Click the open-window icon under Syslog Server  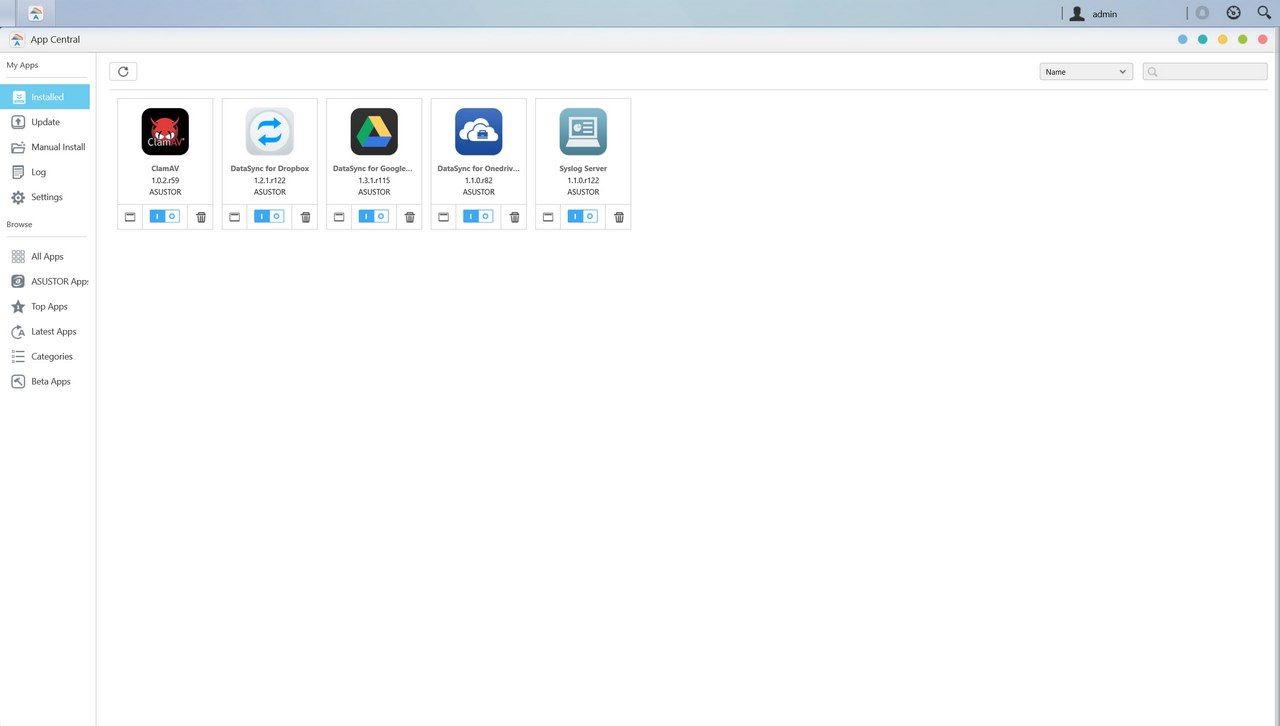click(548, 217)
